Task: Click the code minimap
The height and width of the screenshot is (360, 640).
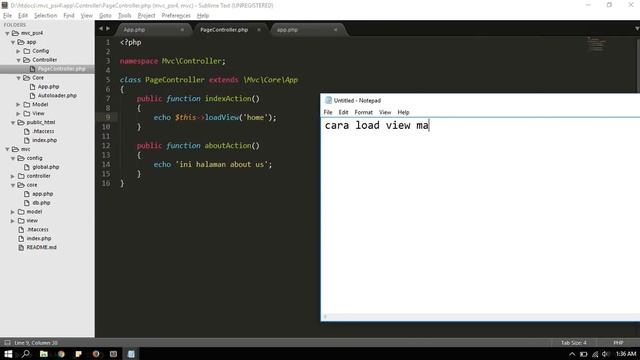Action: 596,44
